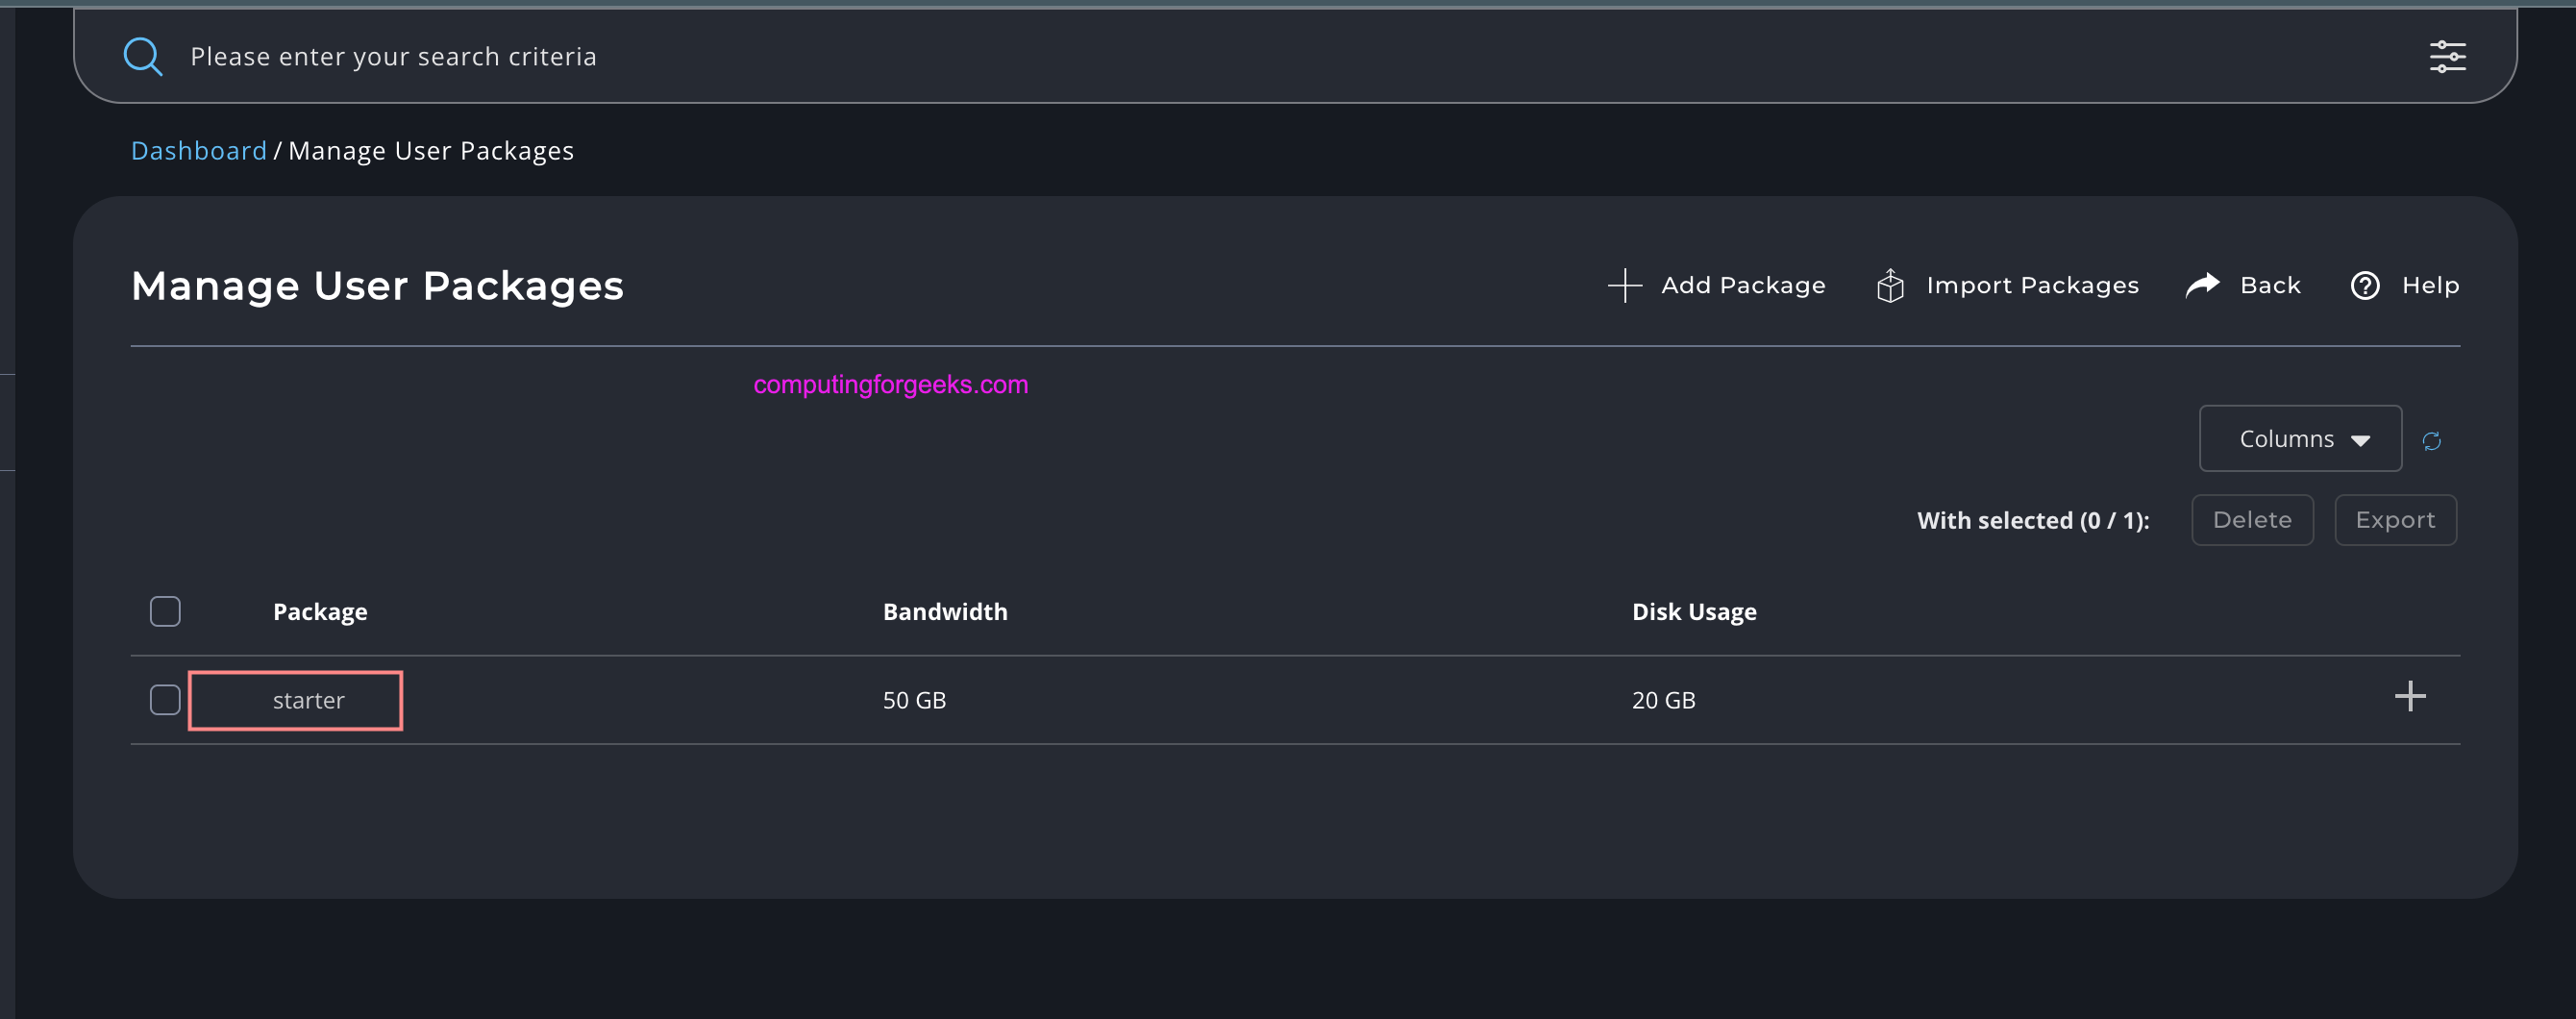The image size is (2576, 1019).
Task: Click the Import Packages label
Action: click(x=2032, y=285)
